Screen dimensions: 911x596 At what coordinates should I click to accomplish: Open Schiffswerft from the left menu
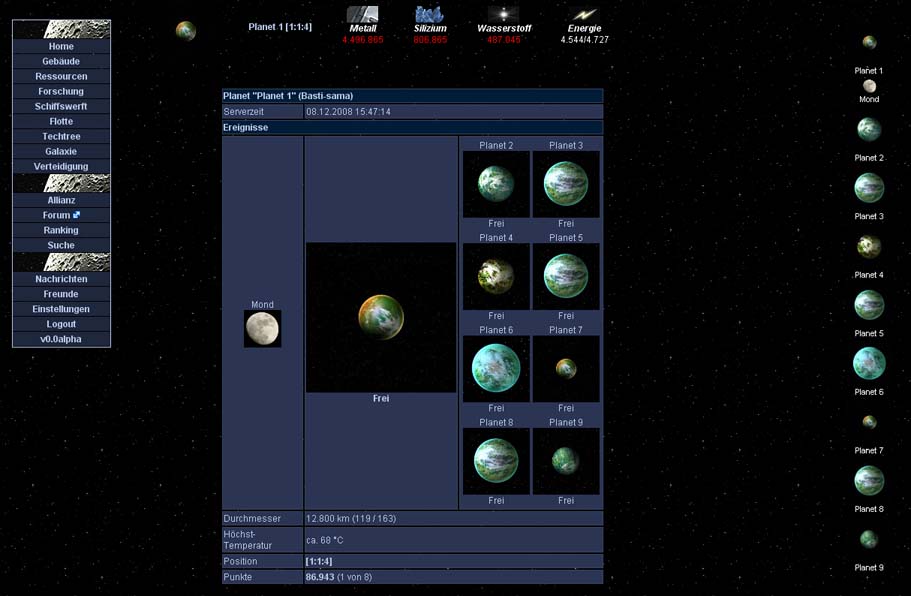(x=61, y=106)
